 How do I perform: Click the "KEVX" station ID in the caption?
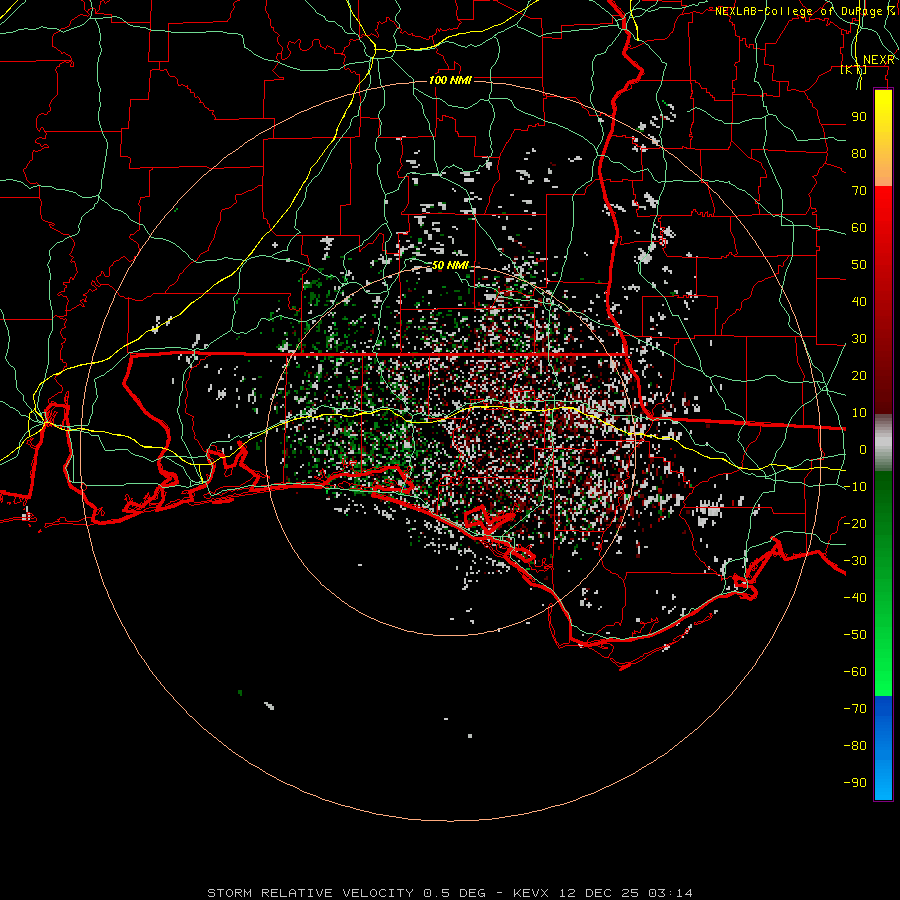tap(531, 893)
